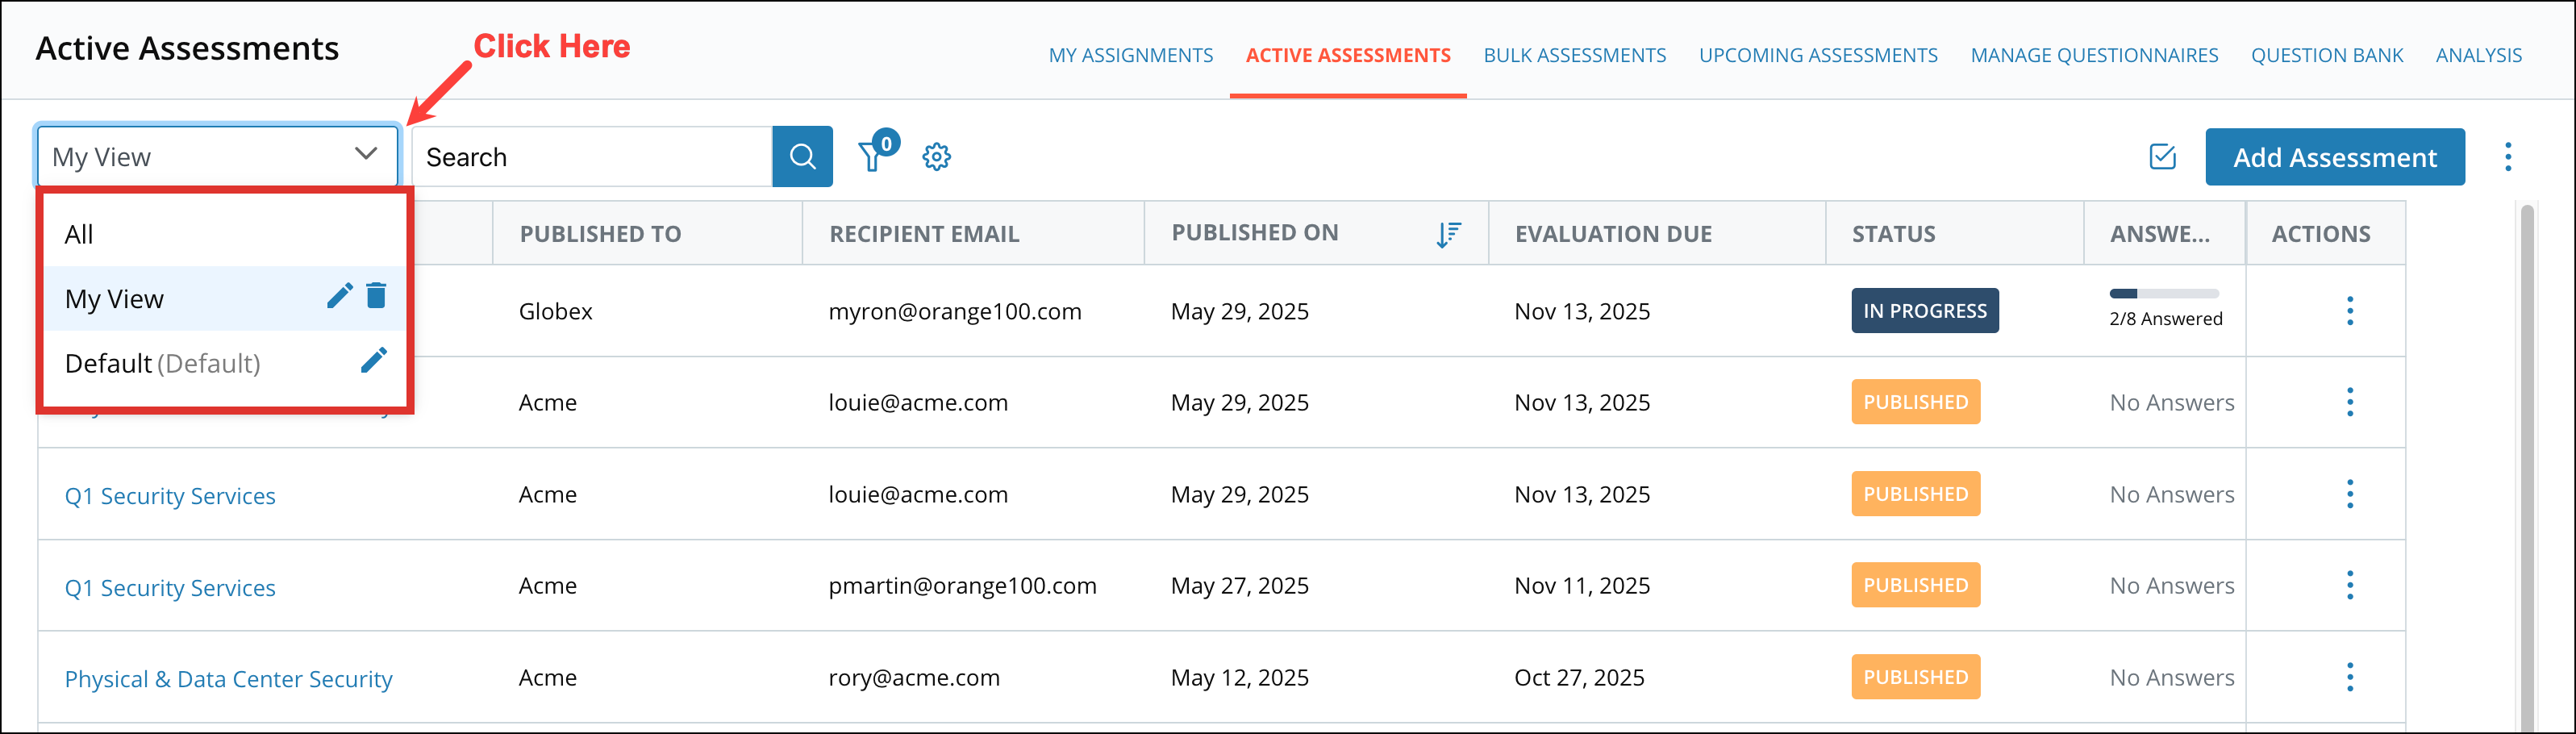This screenshot has width=2576, height=734.
Task: Go to Question Bank tab
Action: coord(2326,55)
